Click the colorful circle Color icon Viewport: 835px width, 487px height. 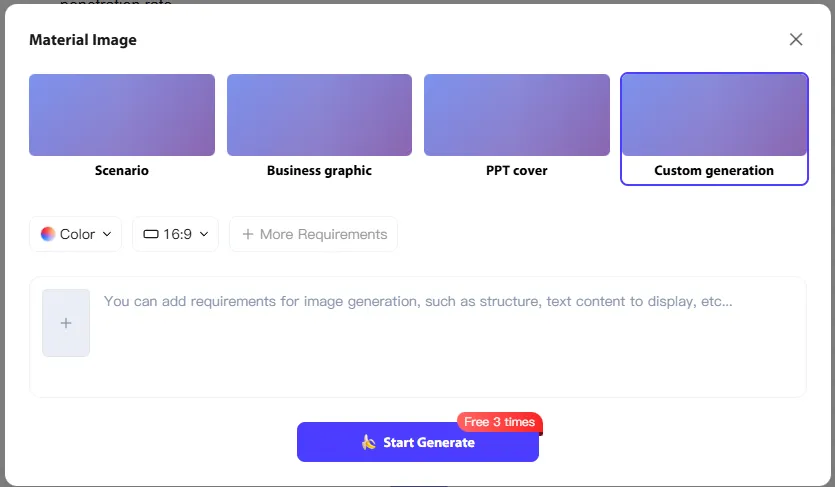47,234
